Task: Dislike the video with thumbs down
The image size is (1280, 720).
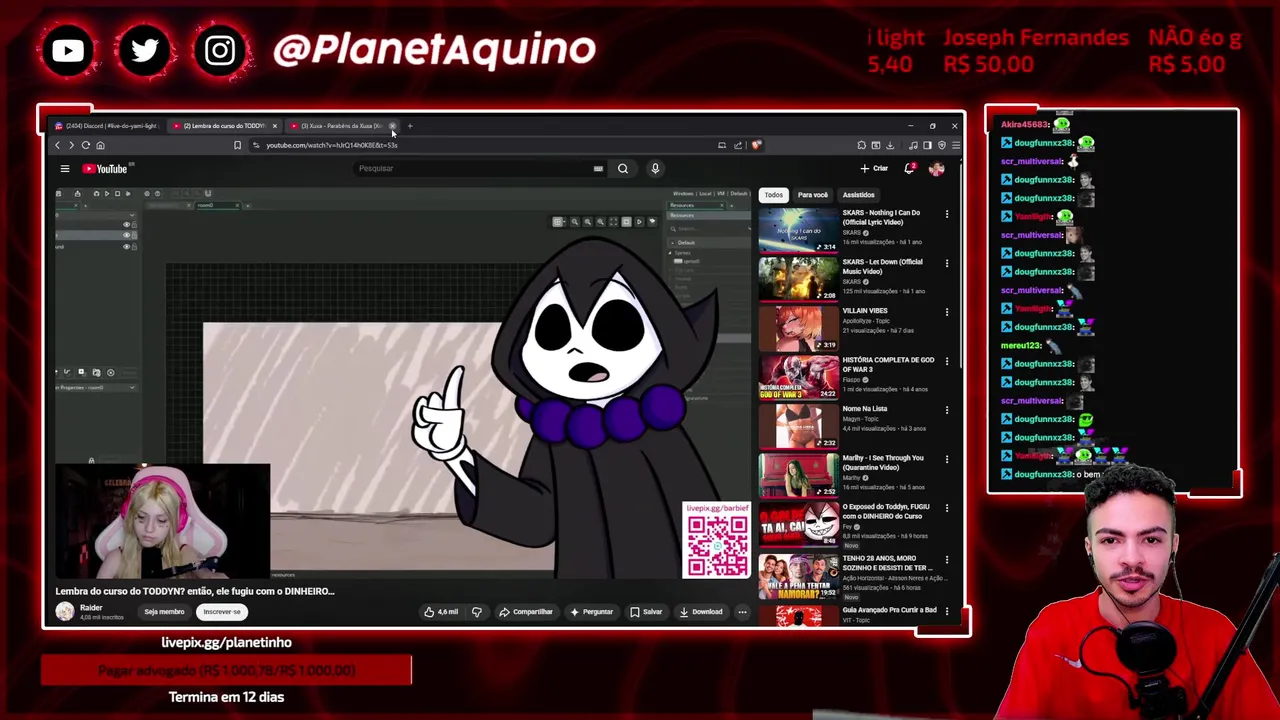Action: click(477, 612)
